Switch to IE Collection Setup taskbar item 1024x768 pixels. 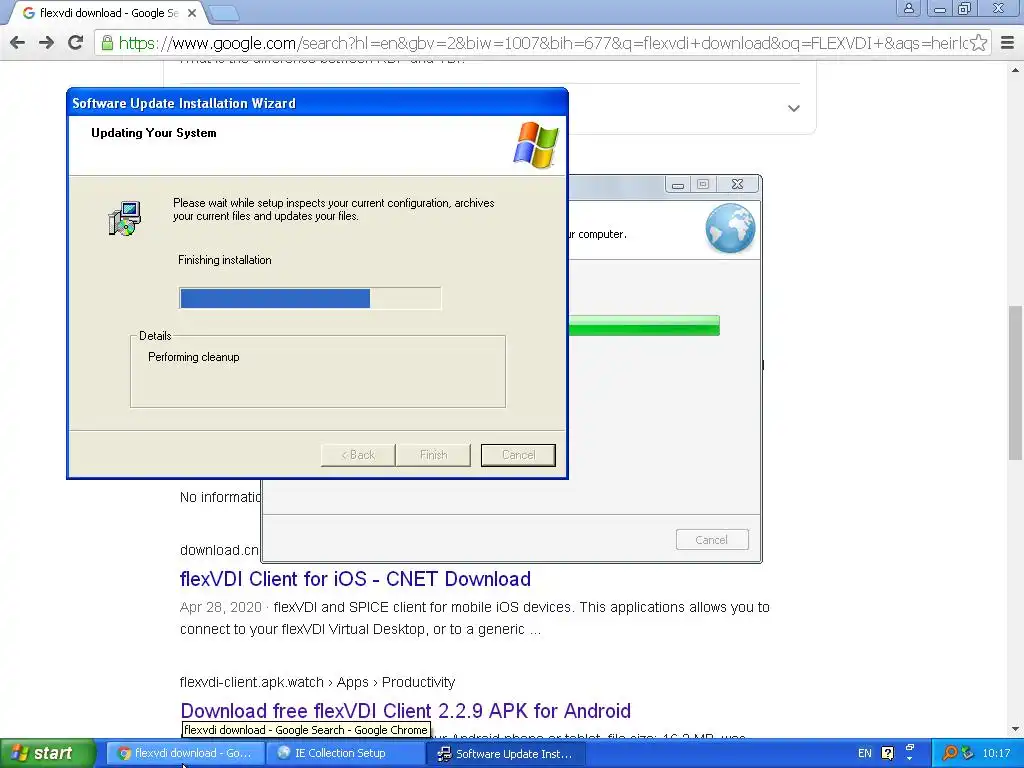pyautogui.click(x=346, y=754)
